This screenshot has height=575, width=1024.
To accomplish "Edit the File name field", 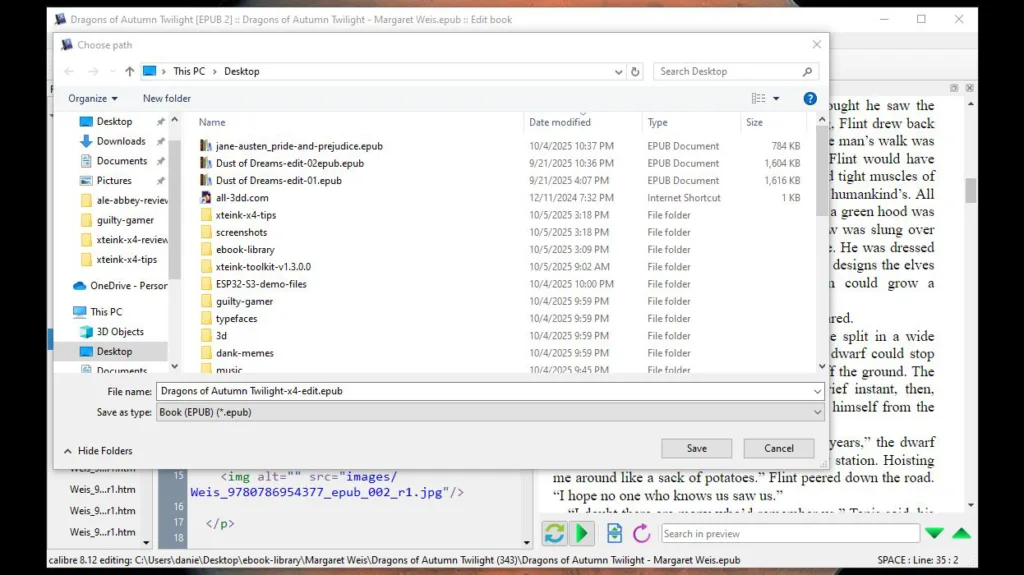I will click(483, 391).
